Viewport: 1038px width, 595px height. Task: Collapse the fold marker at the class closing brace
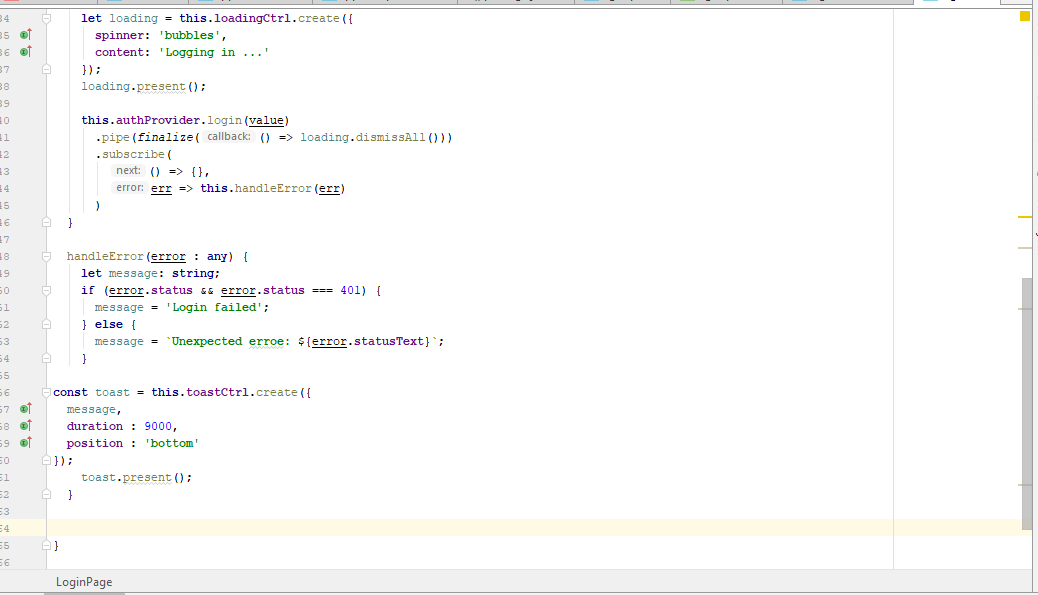tap(46, 545)
